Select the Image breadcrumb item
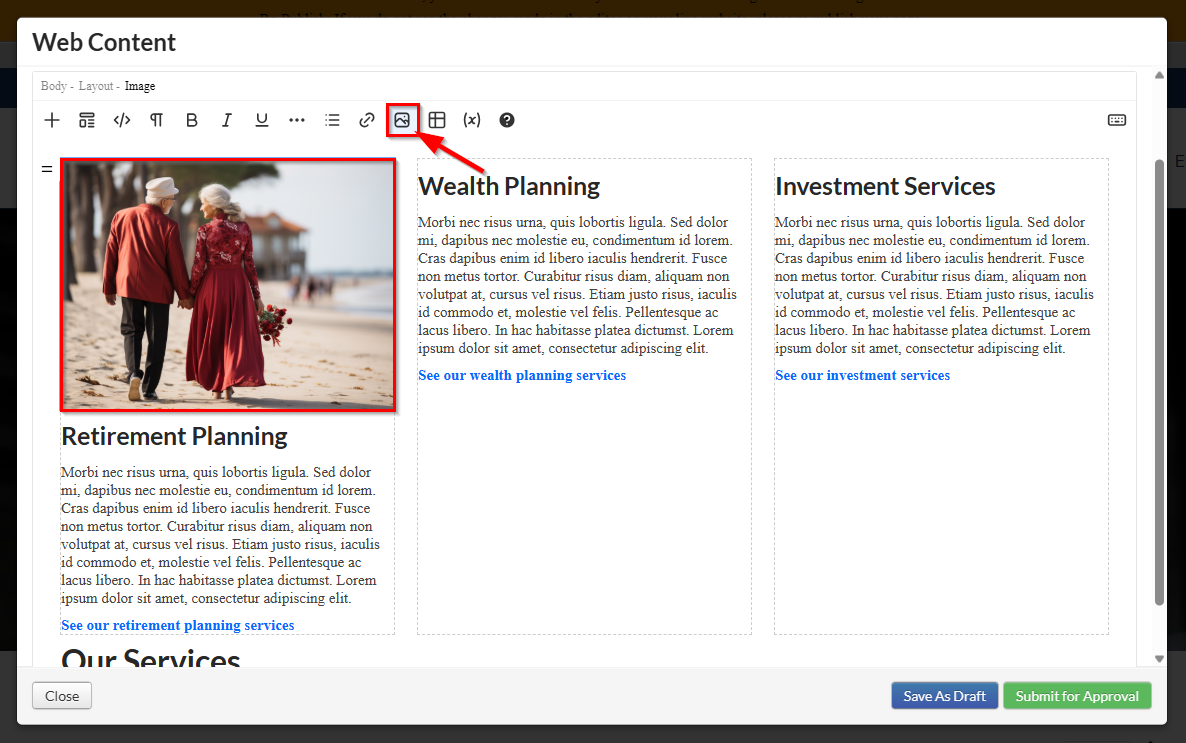This screenshot has width=1186, height=743. [x=140, y=86]
